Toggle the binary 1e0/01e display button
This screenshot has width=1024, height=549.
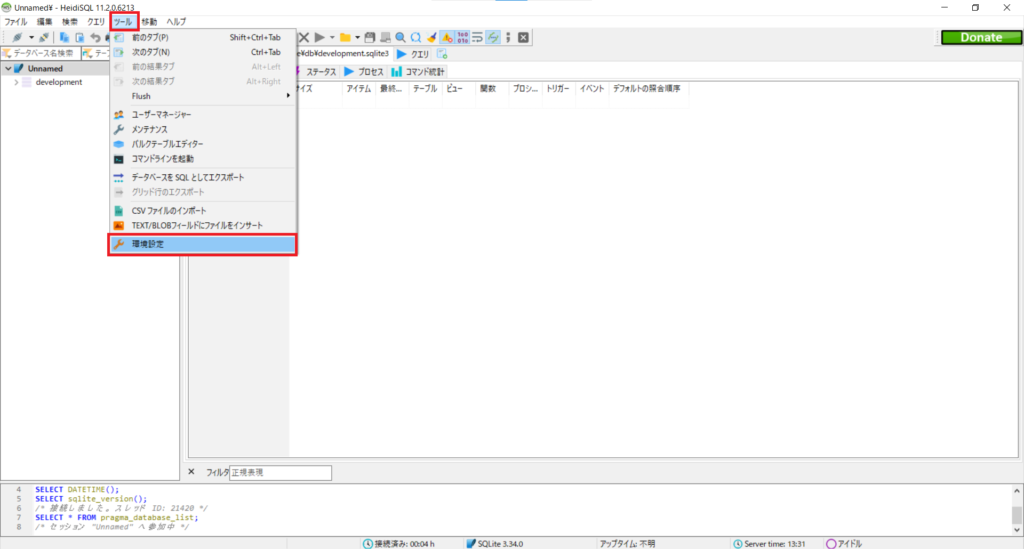point(463,37)
